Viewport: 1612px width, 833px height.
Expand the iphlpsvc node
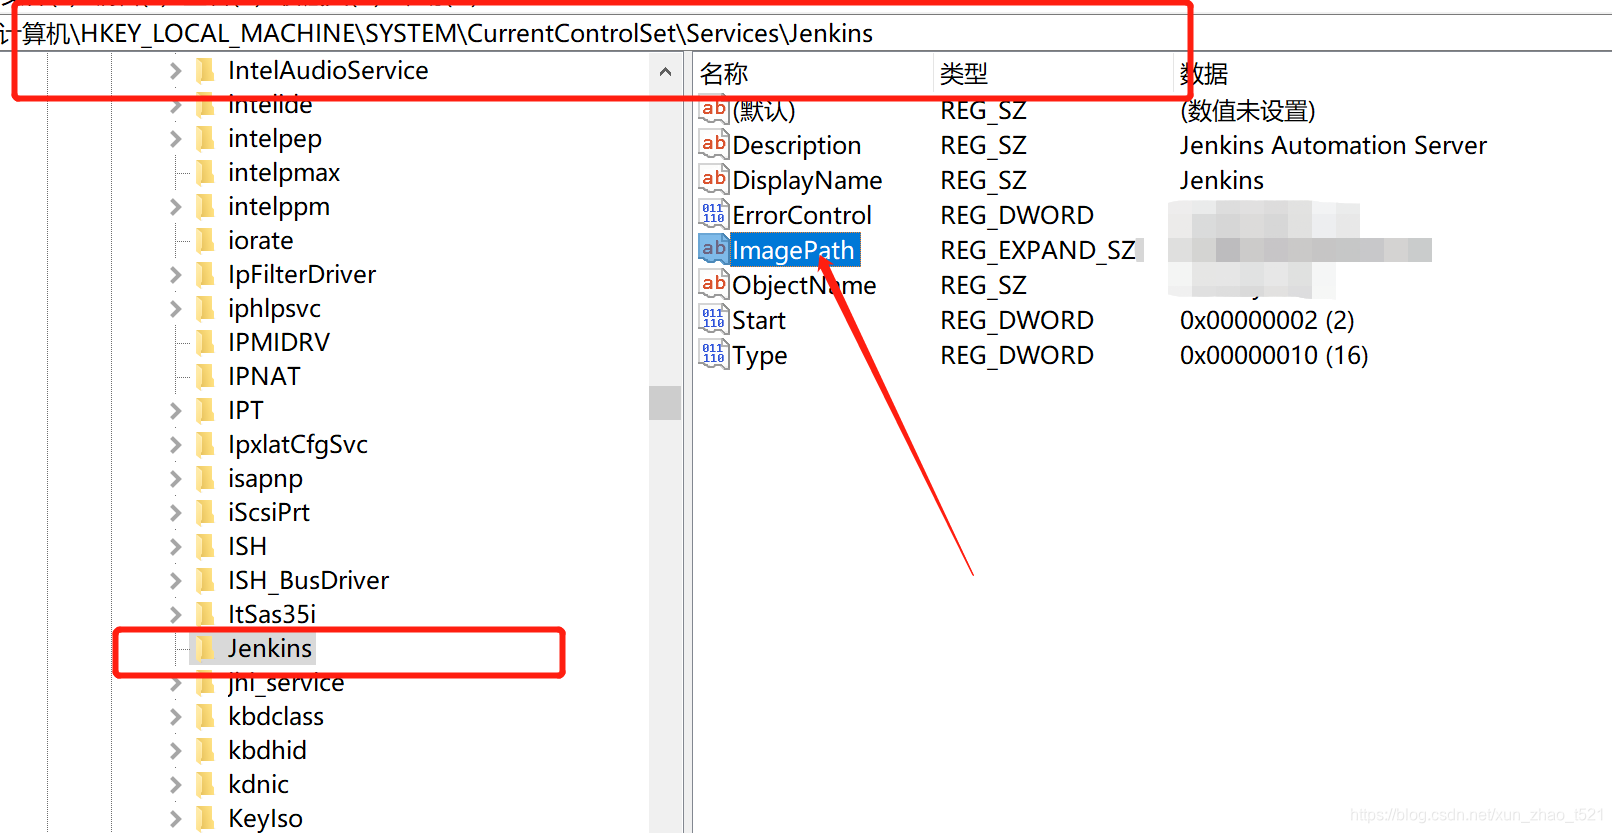176,308
